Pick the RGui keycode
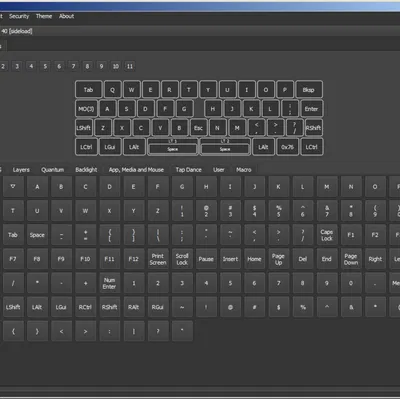Screen dimensions: 400x399 click(158, 307)
